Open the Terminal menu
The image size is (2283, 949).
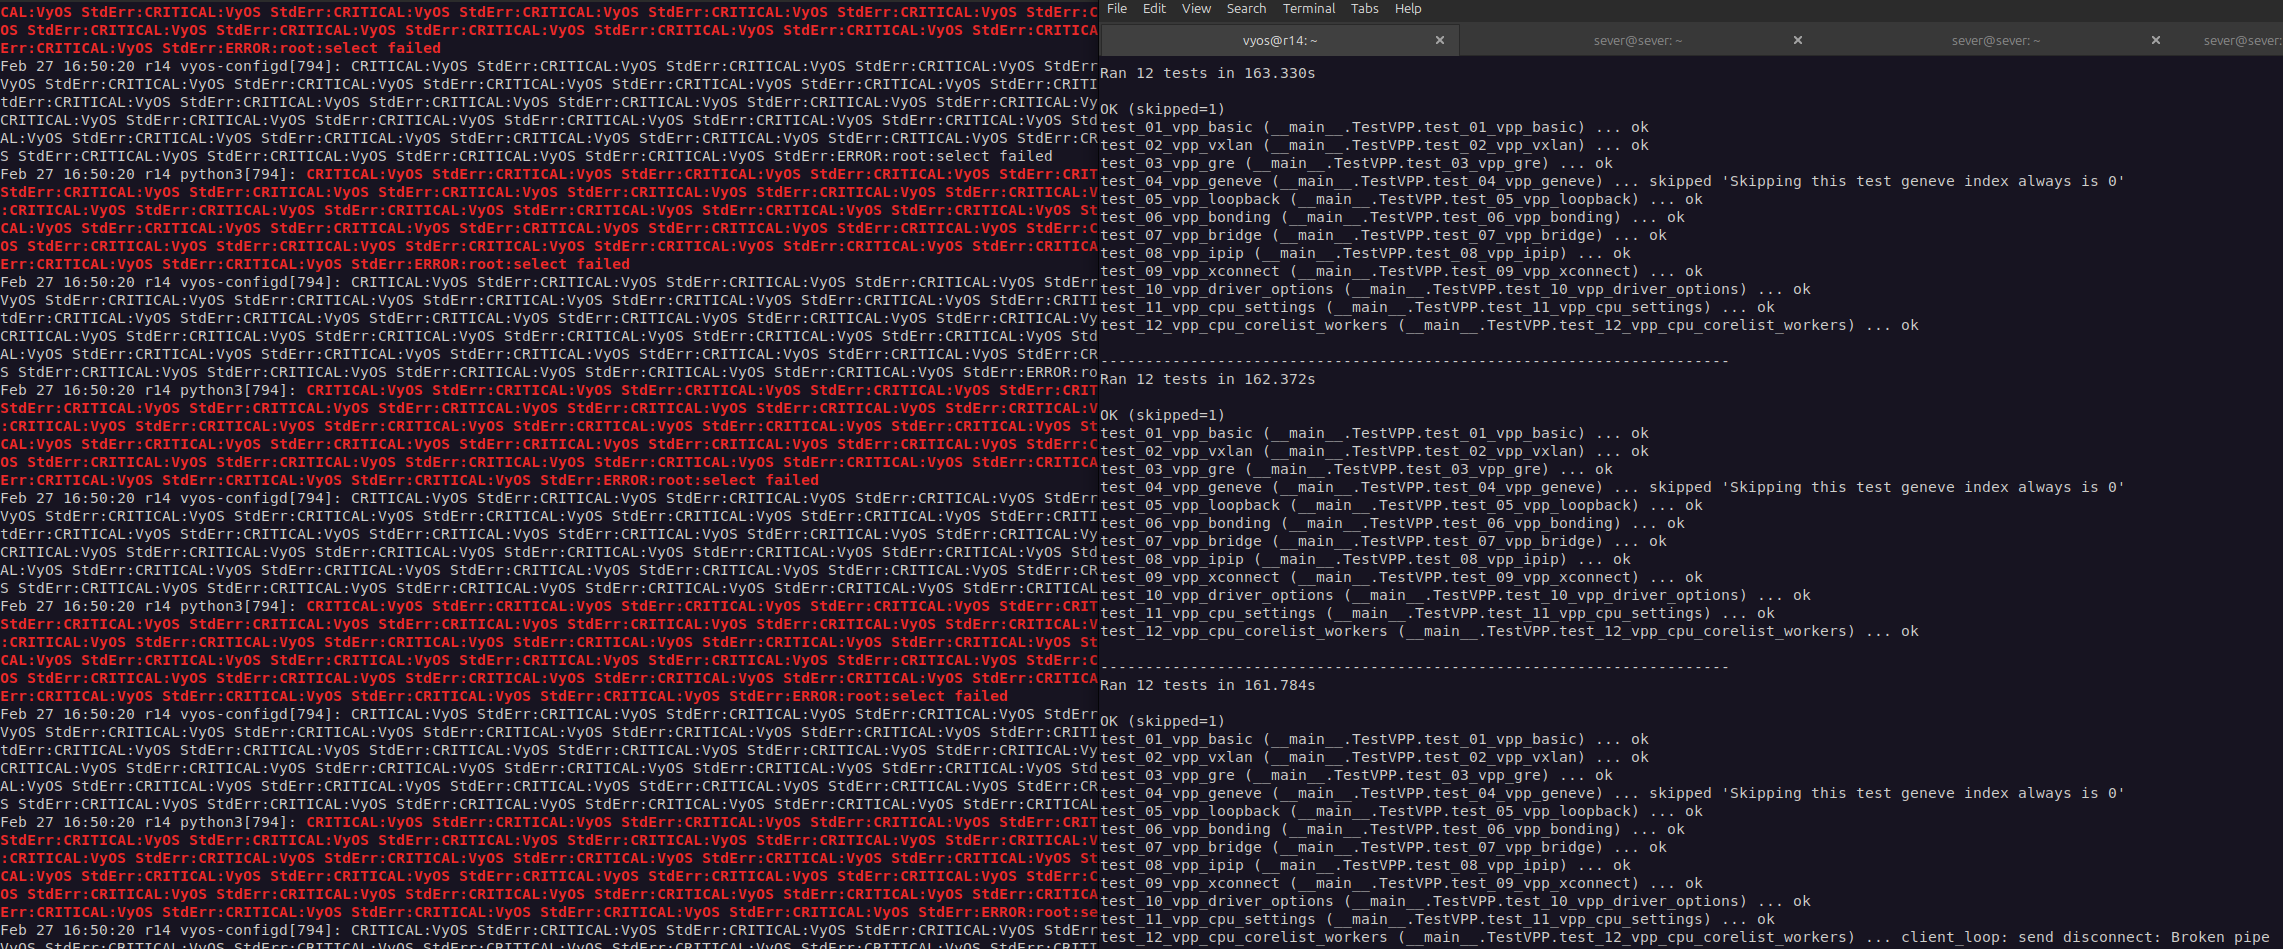point(1309,9)
